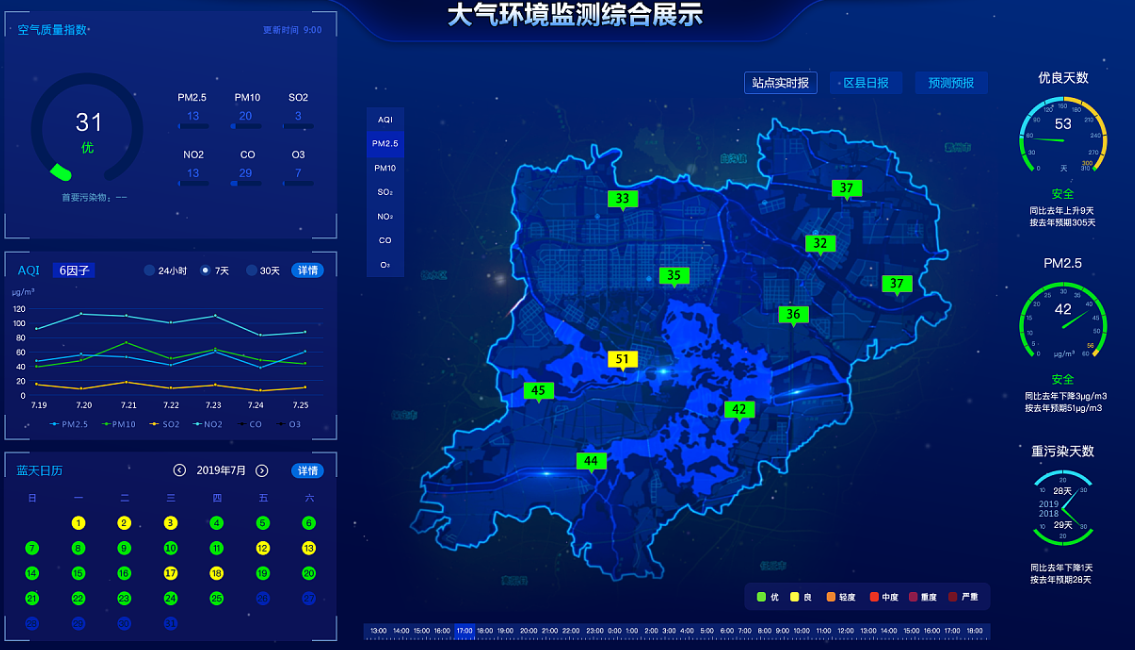The width and height of the screenshot is (1135, 650).
Task: Select the 24小时 time range option
Action: coord(150,270)
